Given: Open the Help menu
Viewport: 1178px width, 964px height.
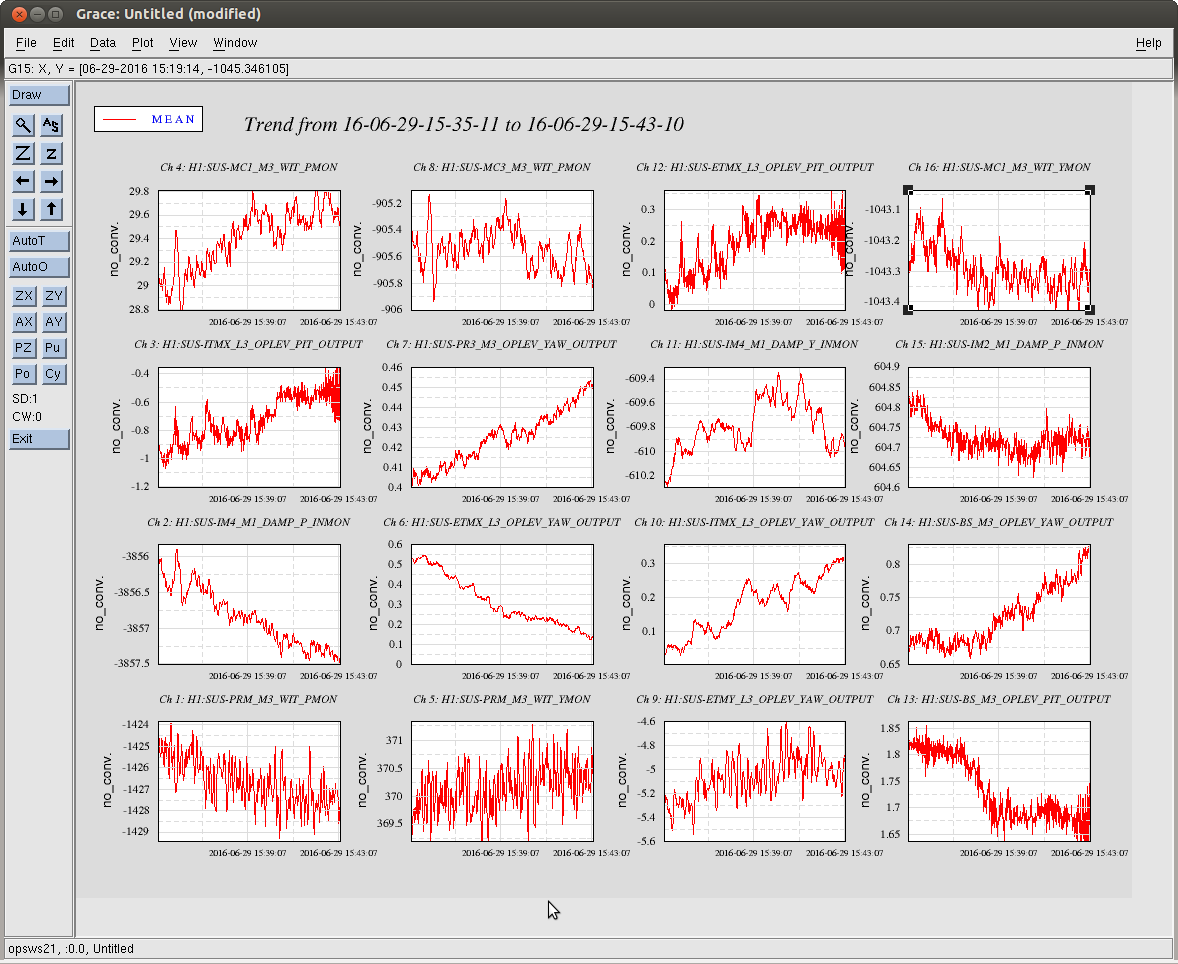Looking at the screenshot, I should tap(1148, 43).
